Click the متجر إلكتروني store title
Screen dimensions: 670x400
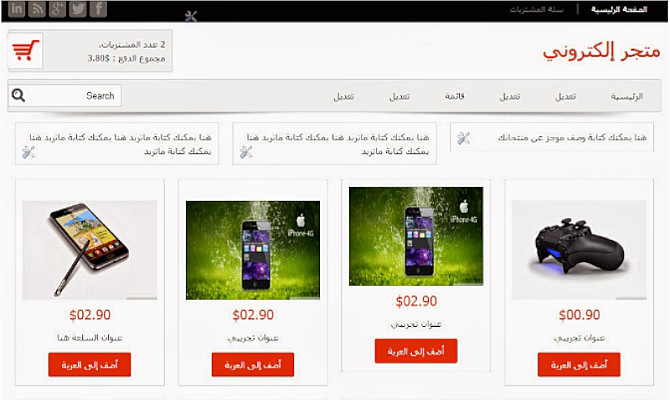601,51
